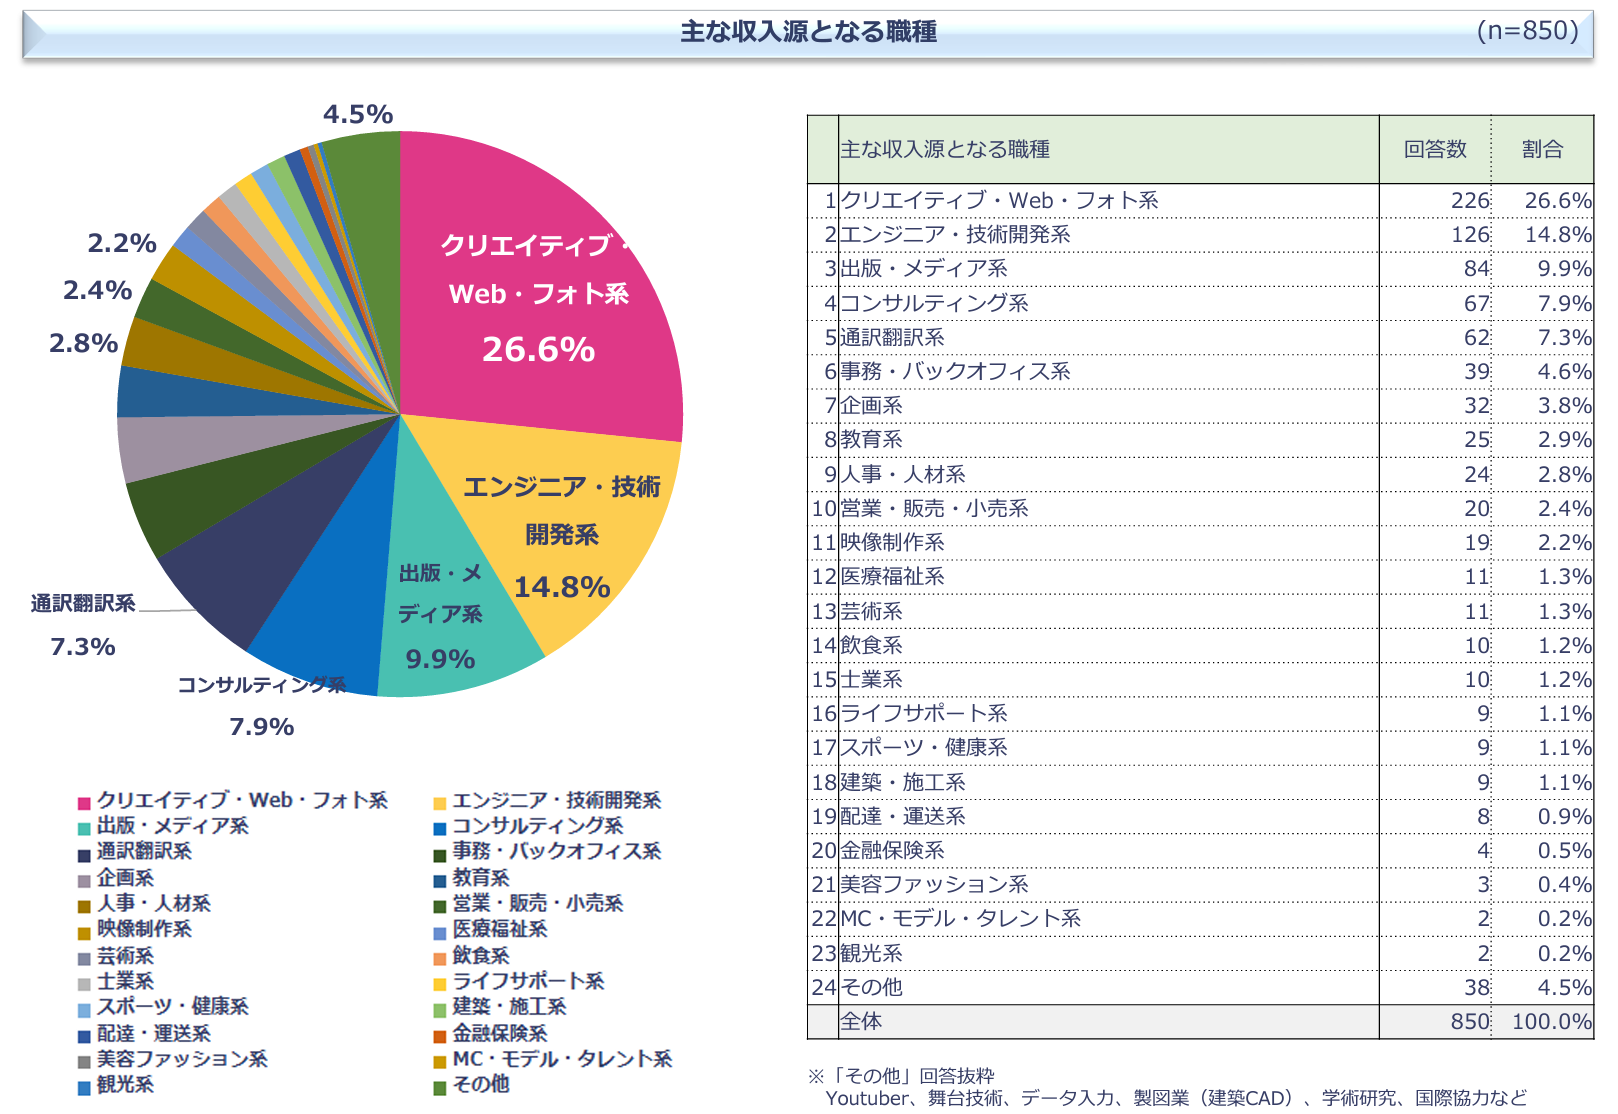Select the 9.9% label on the teal pie slice
1618x1114 pixels.
(x=440, y=659)
